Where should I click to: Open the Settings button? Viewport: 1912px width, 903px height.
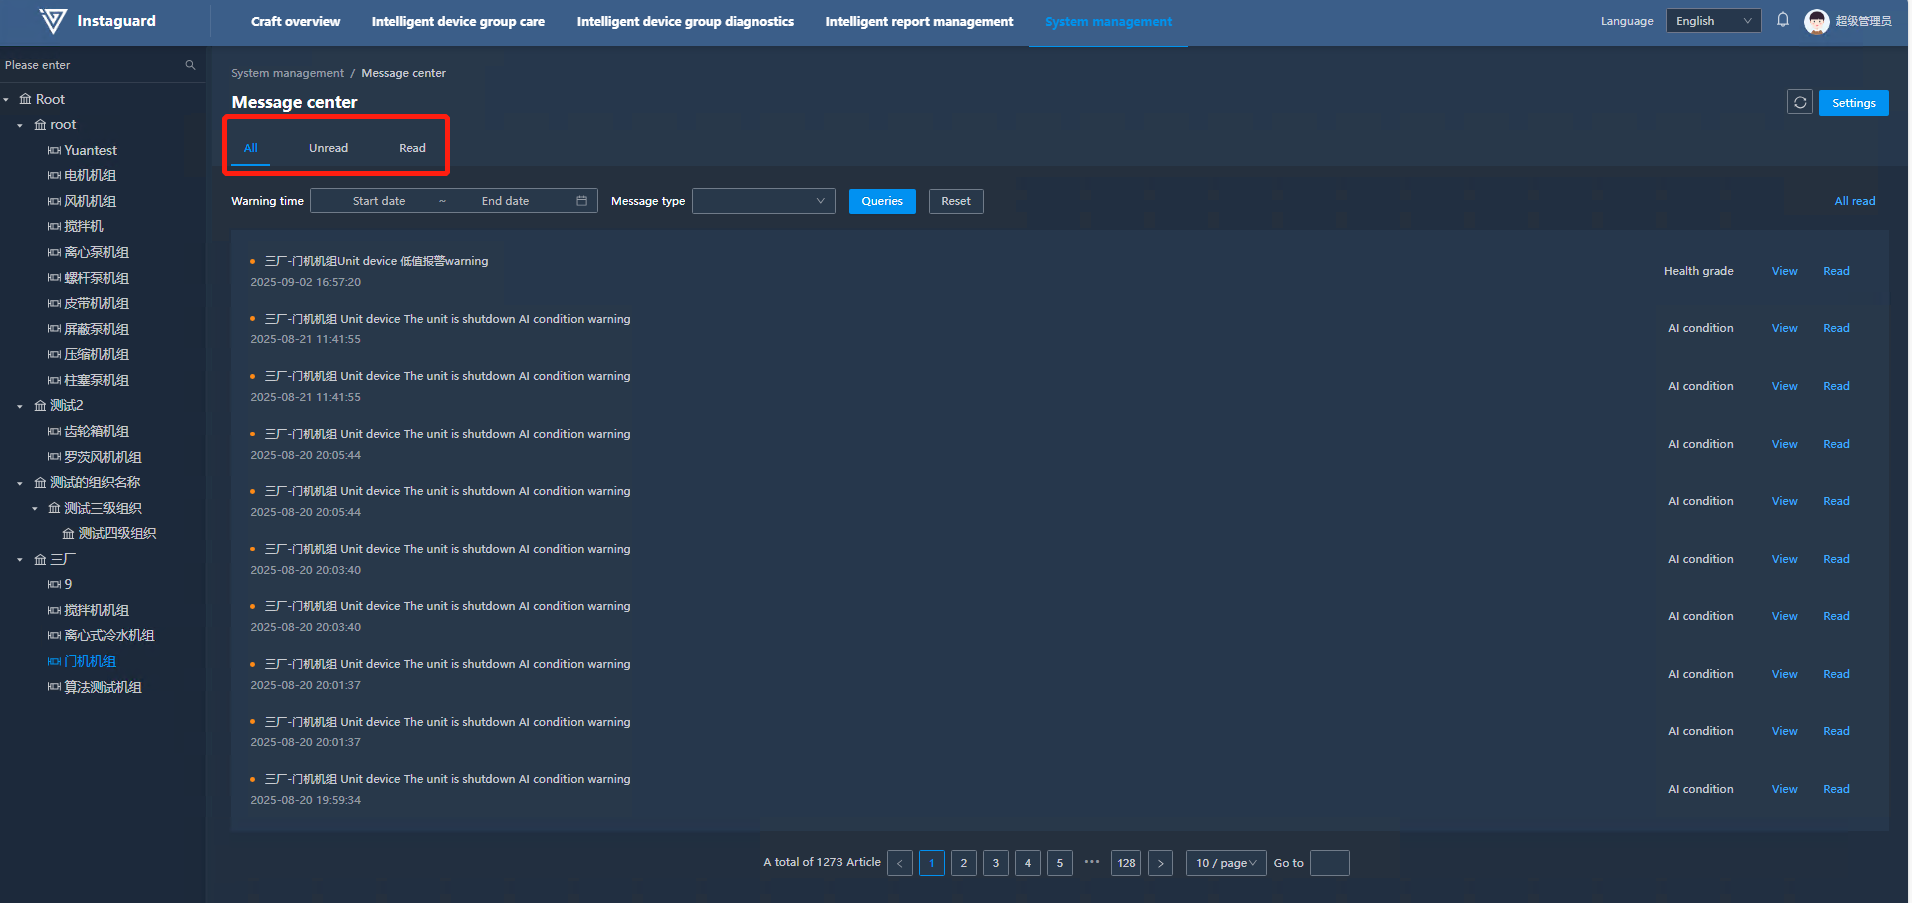(1853, 103)
